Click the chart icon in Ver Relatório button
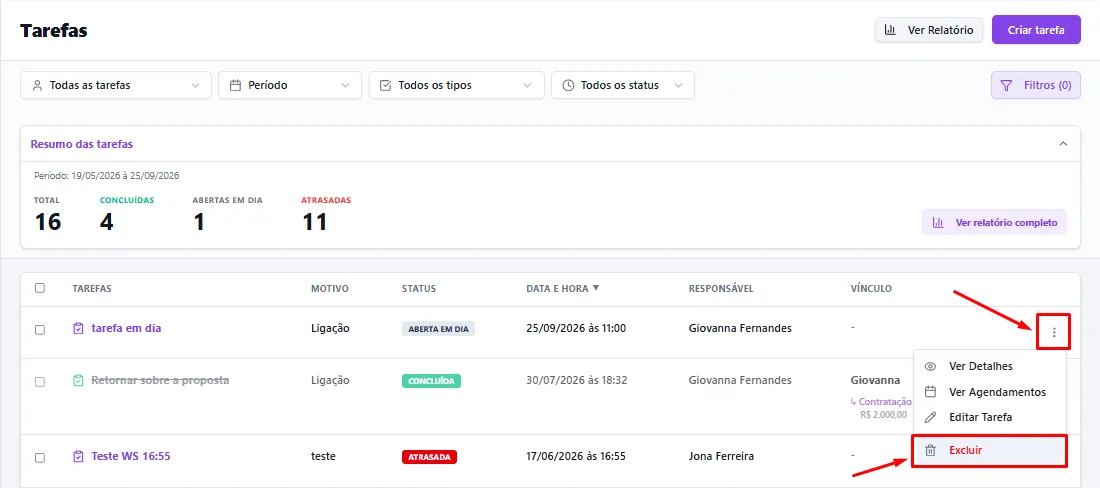This screenshot has height=488, width=1100. tap(890, 30)
